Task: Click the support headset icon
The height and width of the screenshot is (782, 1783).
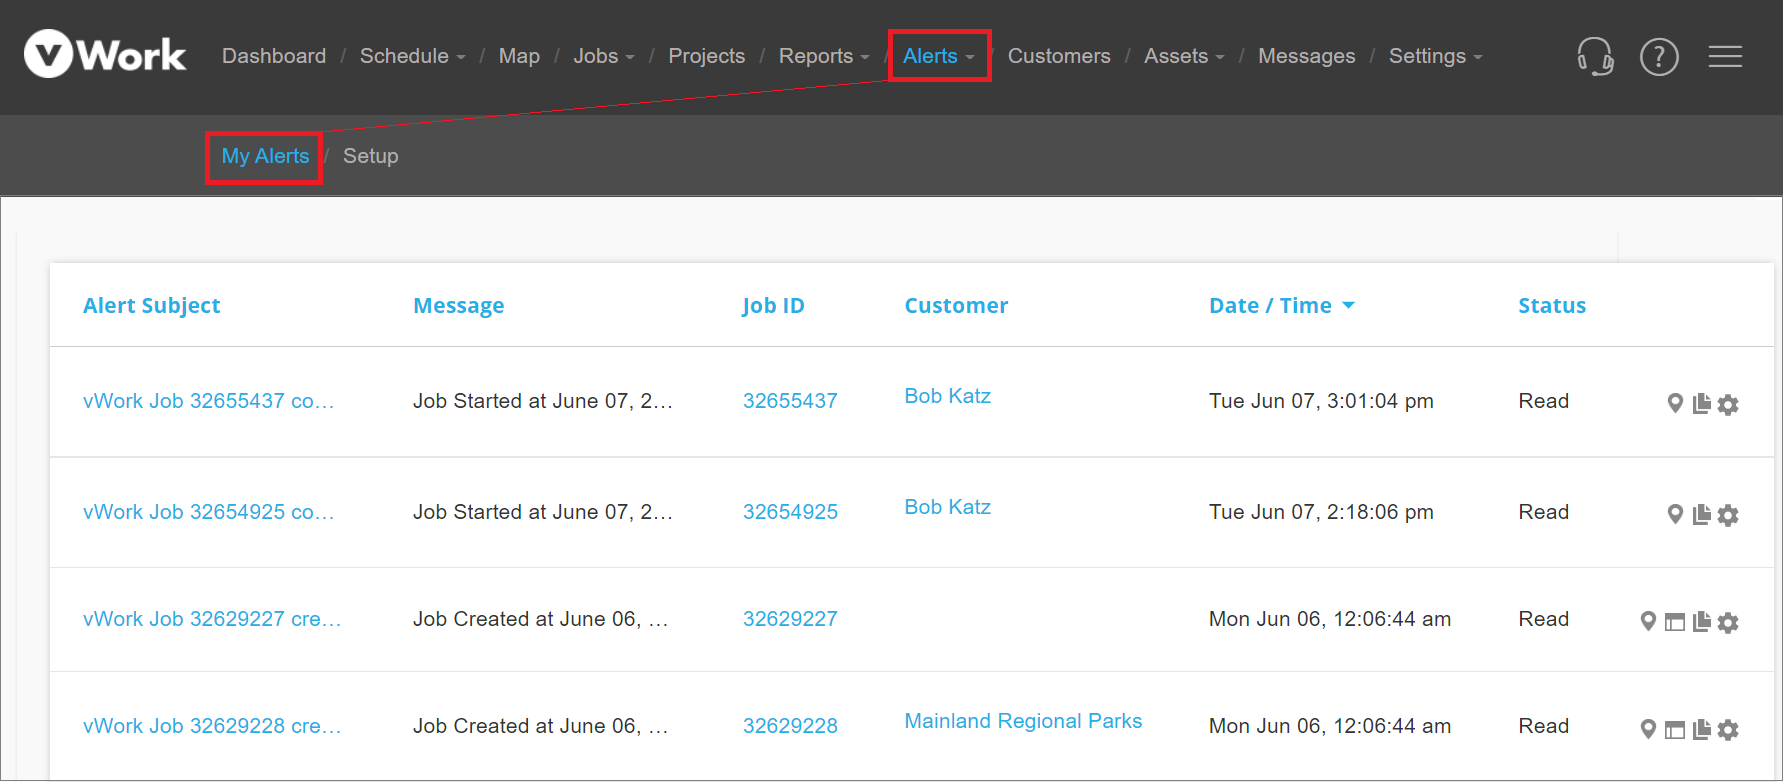Action: (x=1595, y=56)
